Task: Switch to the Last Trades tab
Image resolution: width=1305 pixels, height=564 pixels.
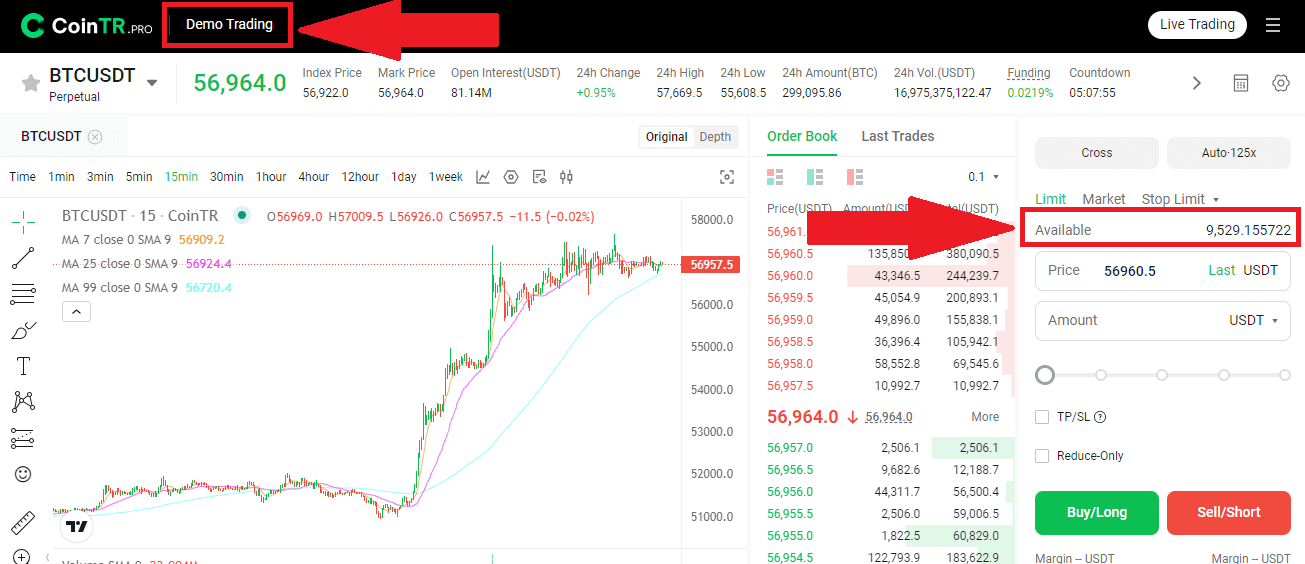Action: [x=897, y=136]
